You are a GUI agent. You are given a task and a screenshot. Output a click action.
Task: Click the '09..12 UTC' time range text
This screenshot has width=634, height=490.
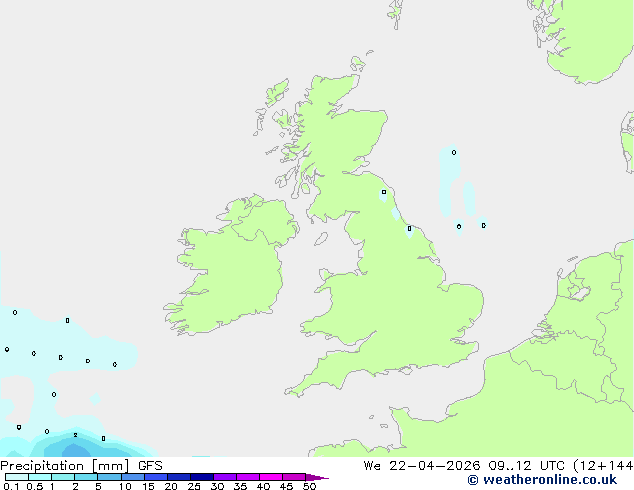(x=526, y=466)
